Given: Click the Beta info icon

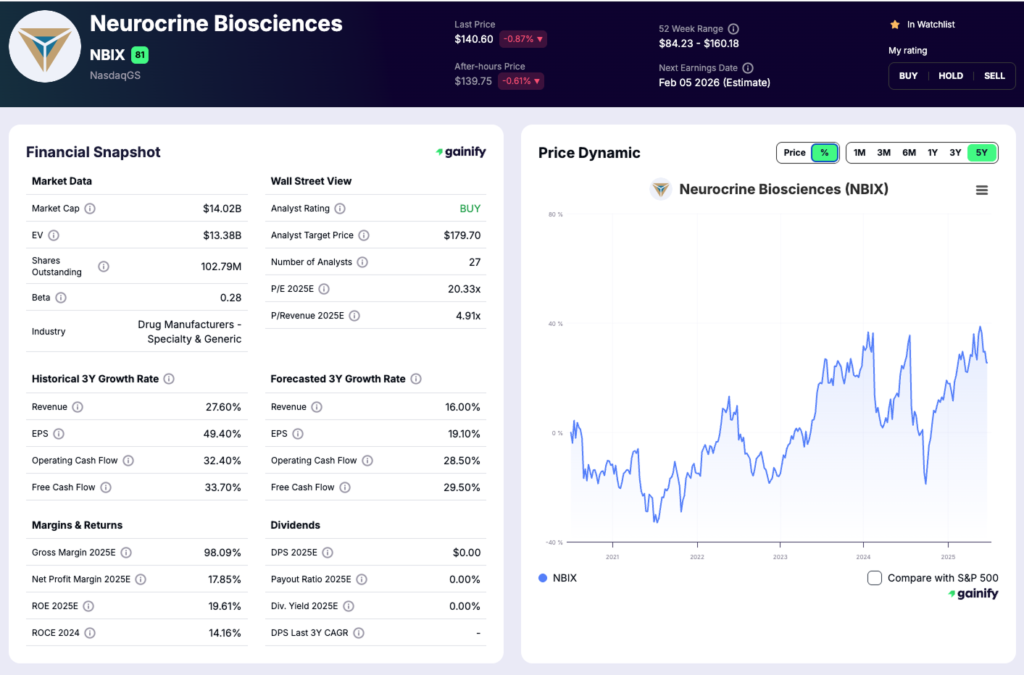Looking at the screenshot, I should pos(60,297).
